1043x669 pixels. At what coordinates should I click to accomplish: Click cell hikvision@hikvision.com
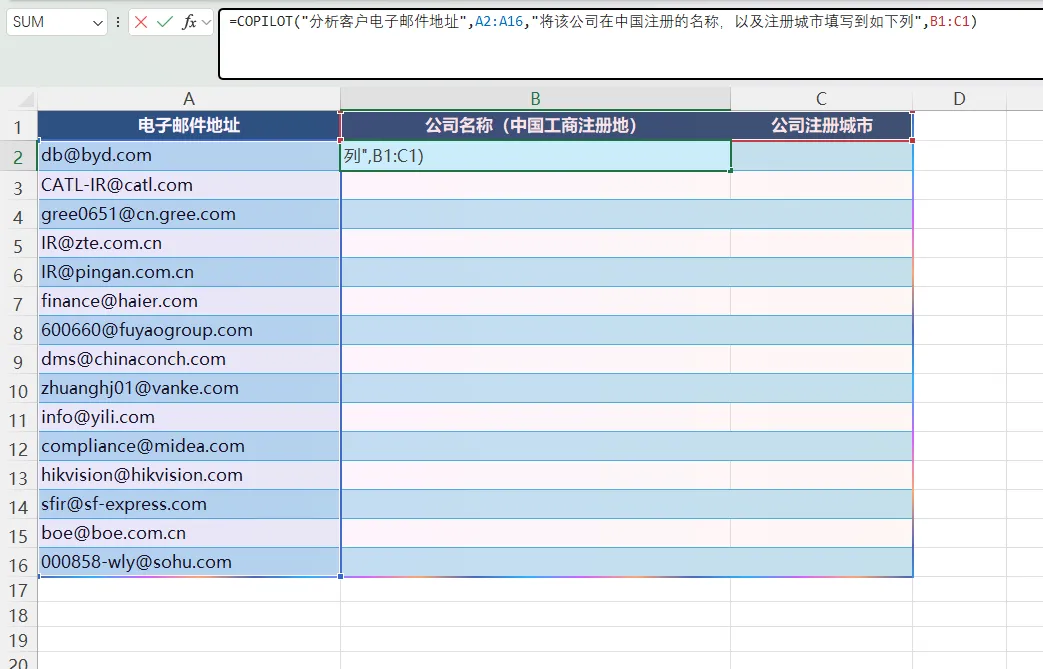189,475
